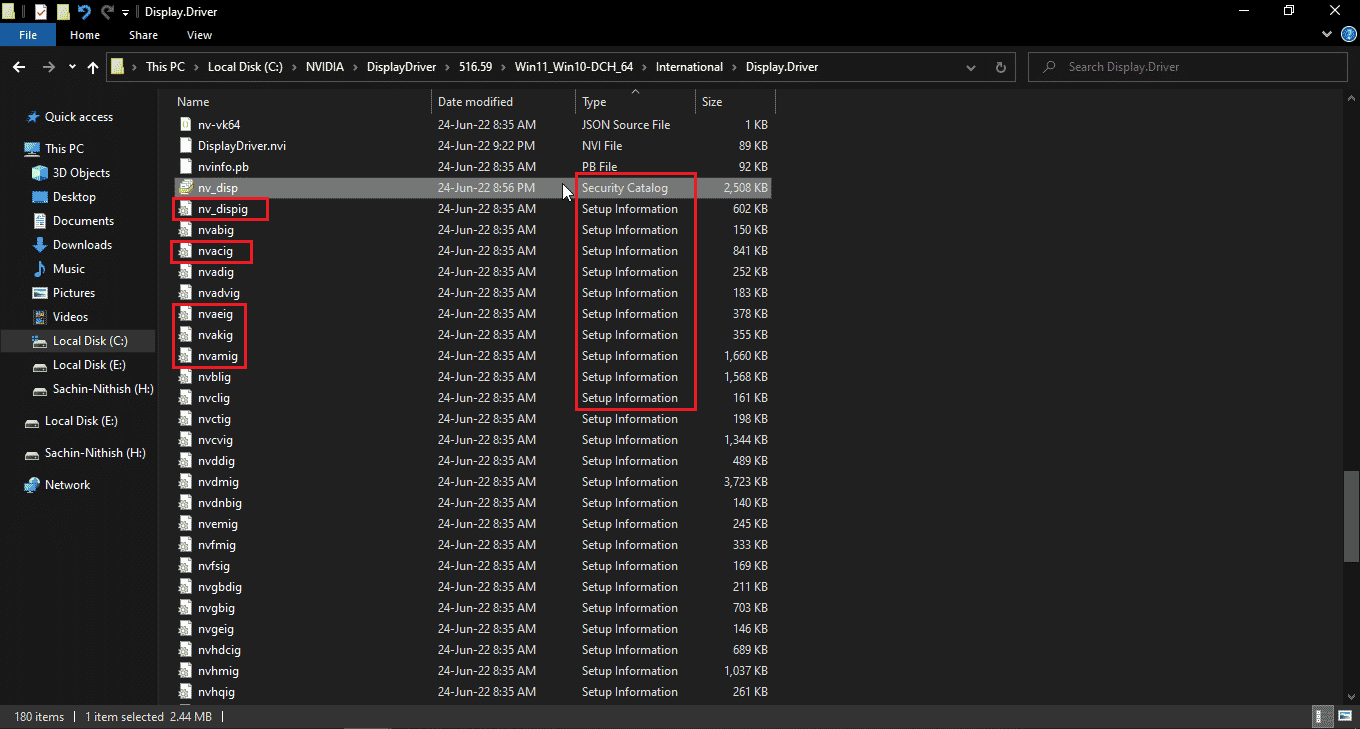Screen dimensions: 1360x729
Task: Select the nvakig file name
Action: (x=215, y=335)
